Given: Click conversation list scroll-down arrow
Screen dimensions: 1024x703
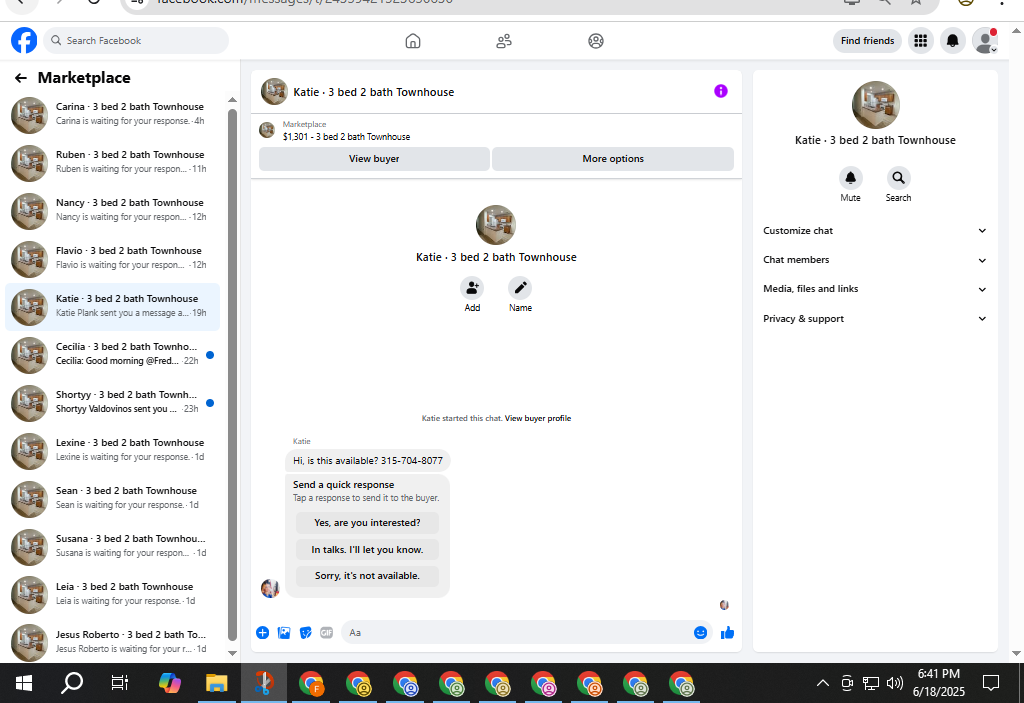Looking at the screenshot, I should point(232,653).
